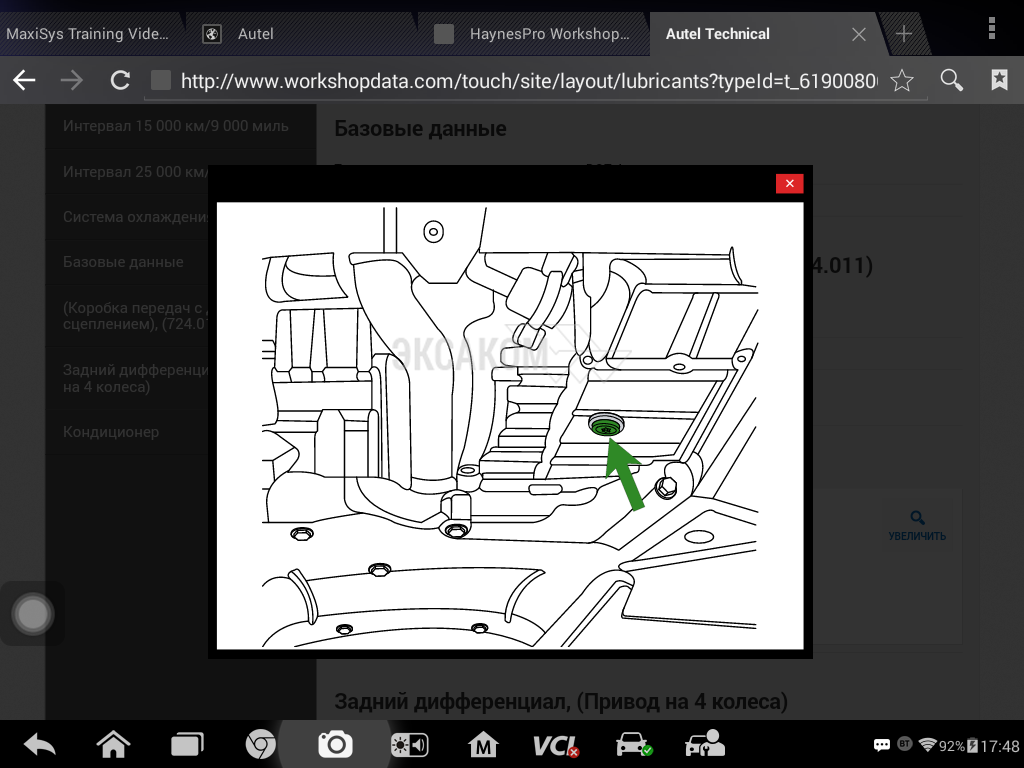Open the vehicle diagnostics car icon

[633, 745]
